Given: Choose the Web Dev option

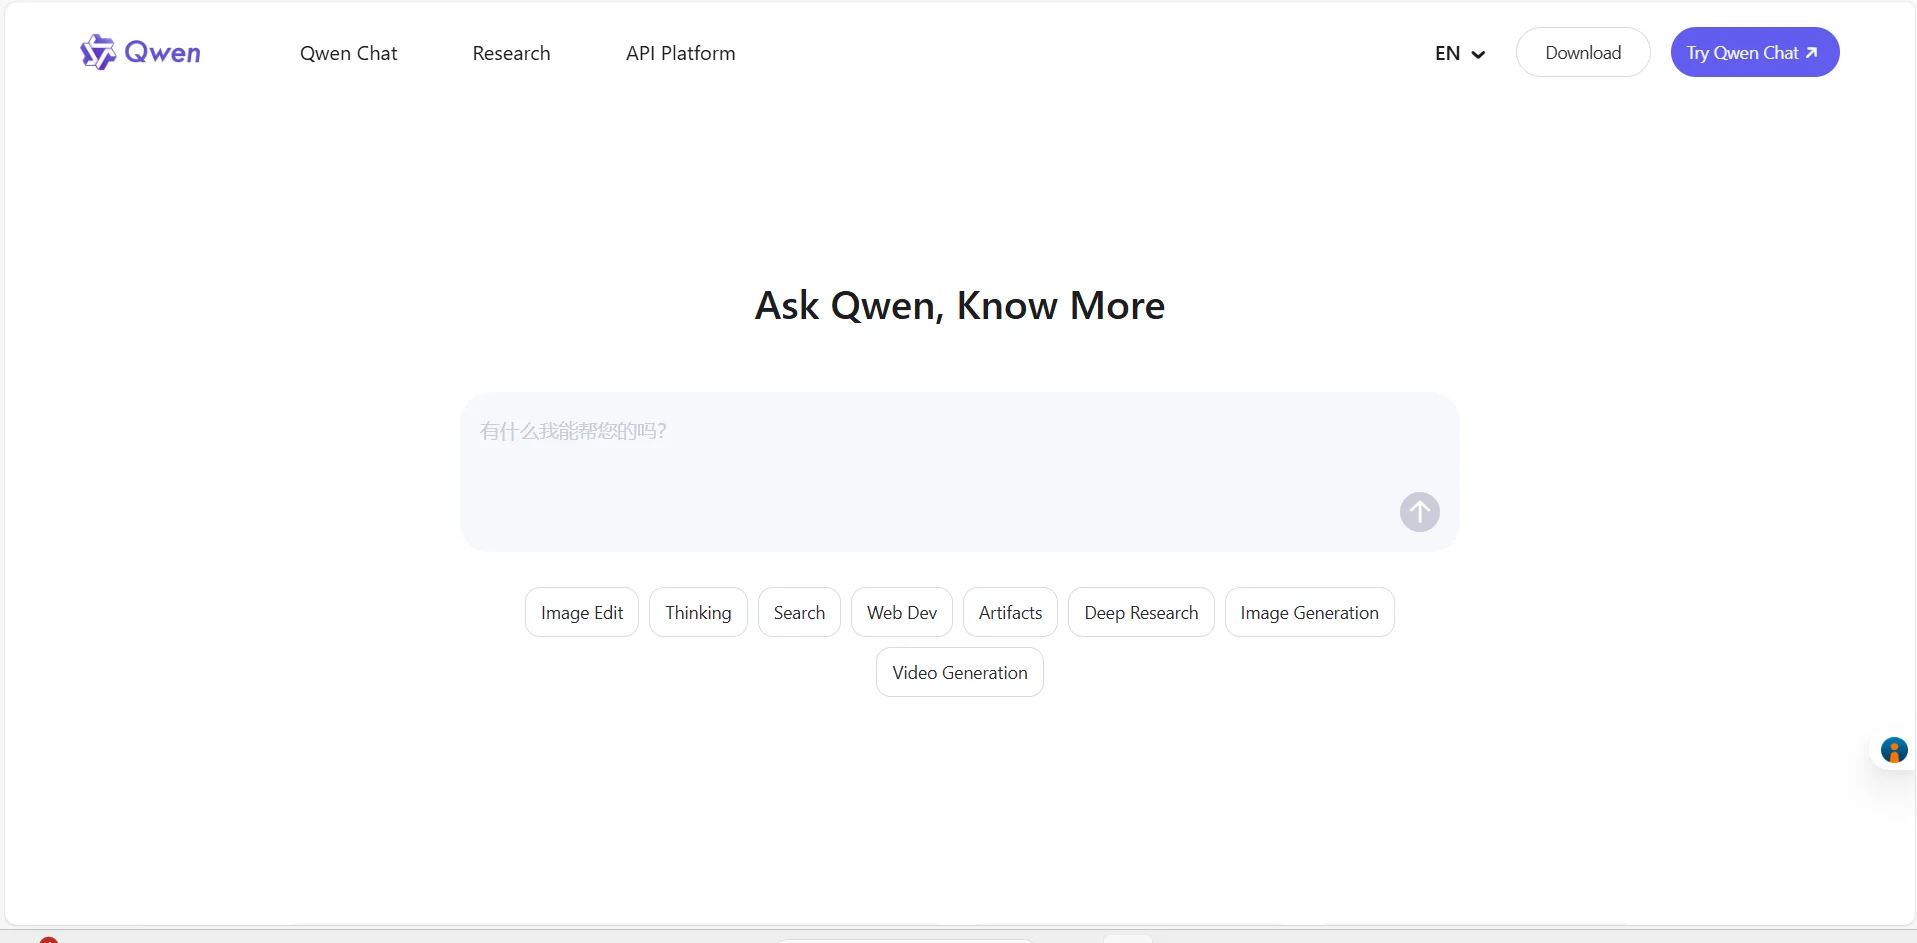Looking at the screenshot, I should click(901, 612).
